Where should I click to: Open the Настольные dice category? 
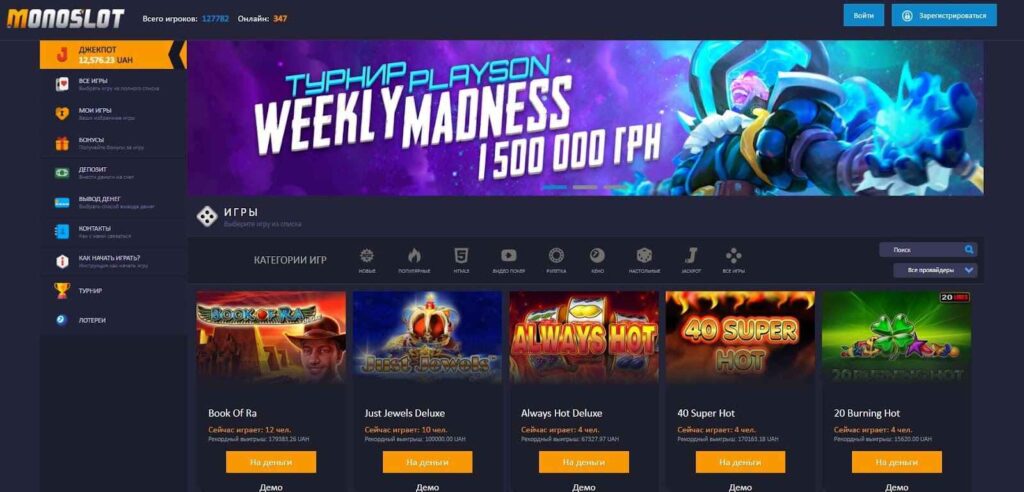point(645,255)
